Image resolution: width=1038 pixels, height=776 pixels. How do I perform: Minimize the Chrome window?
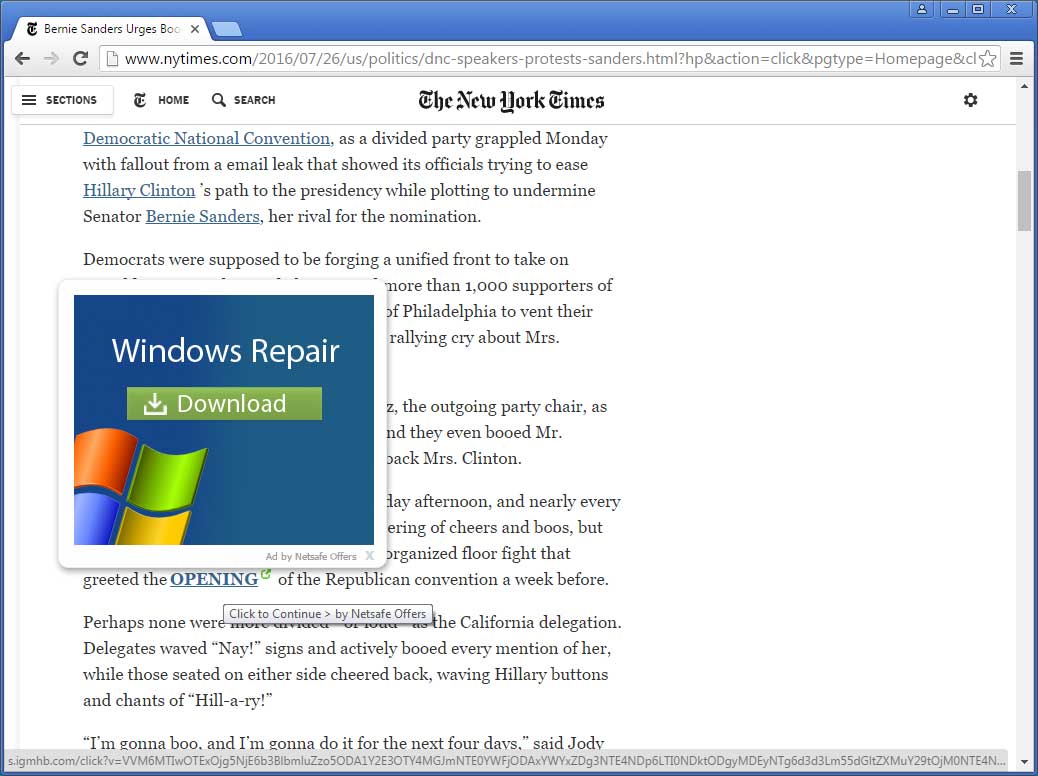click(x=953, y=9)
